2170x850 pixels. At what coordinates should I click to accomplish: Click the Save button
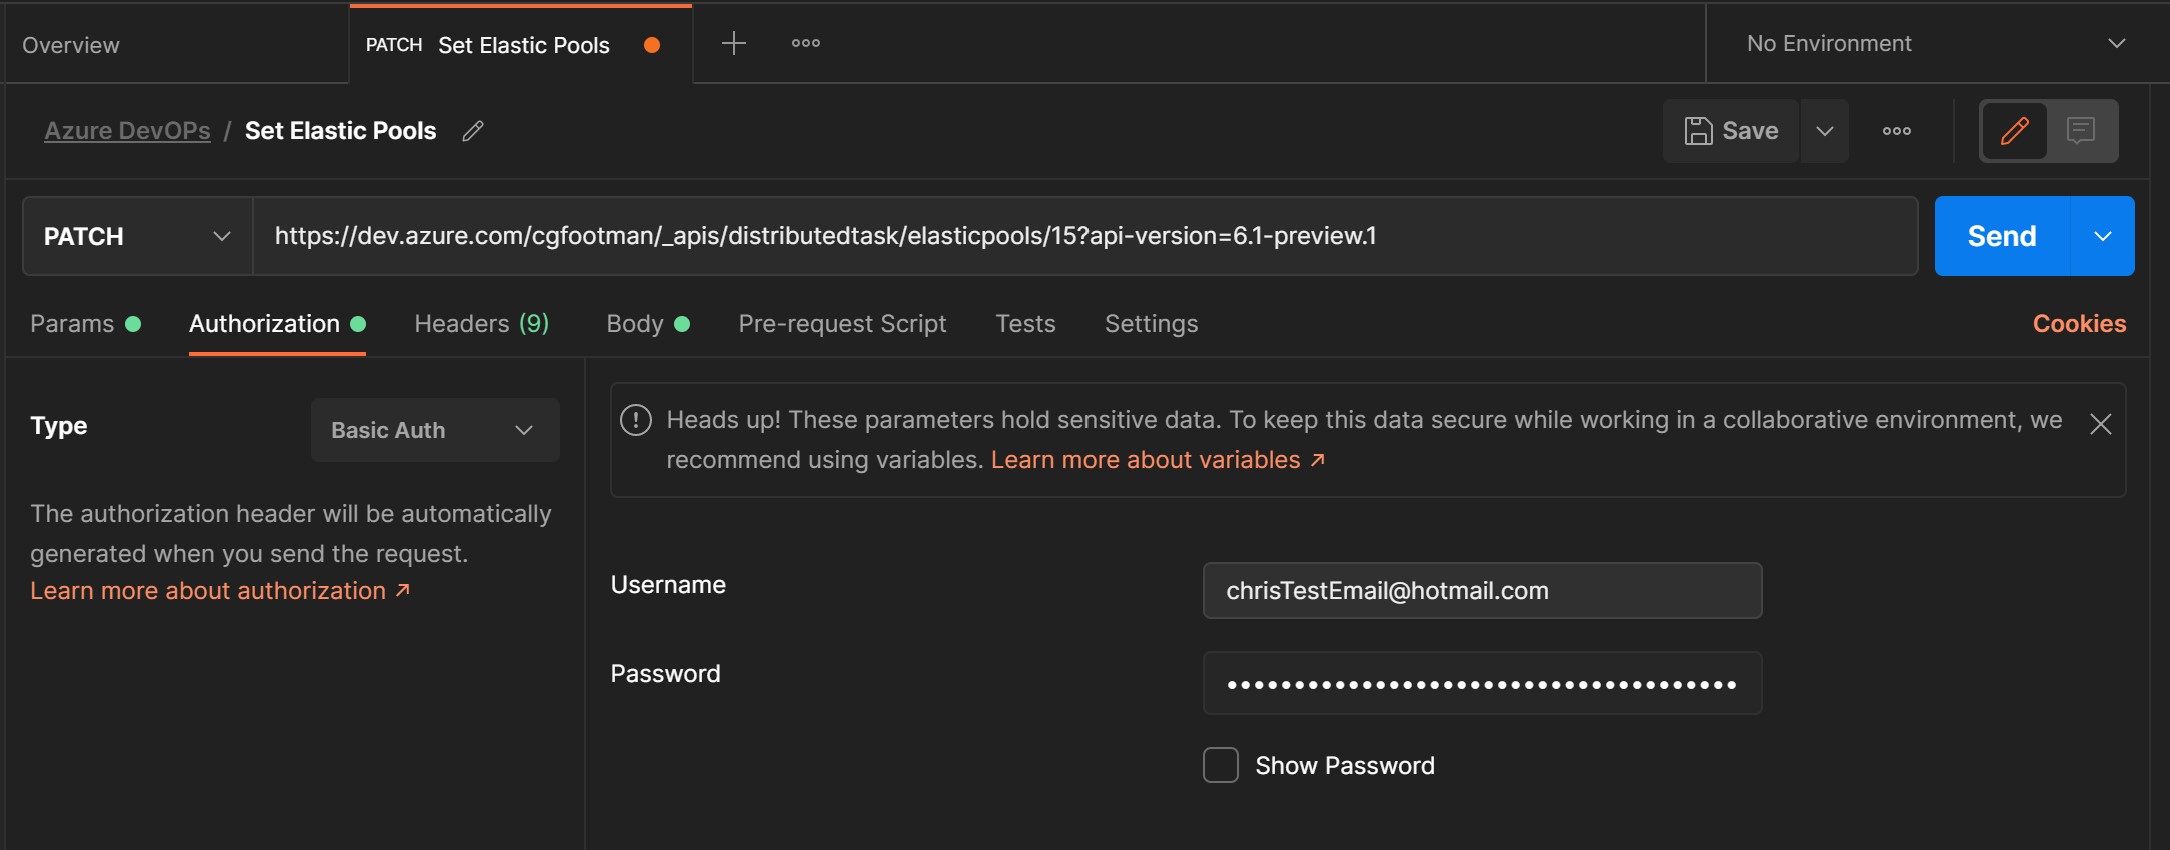point(1731,131)
